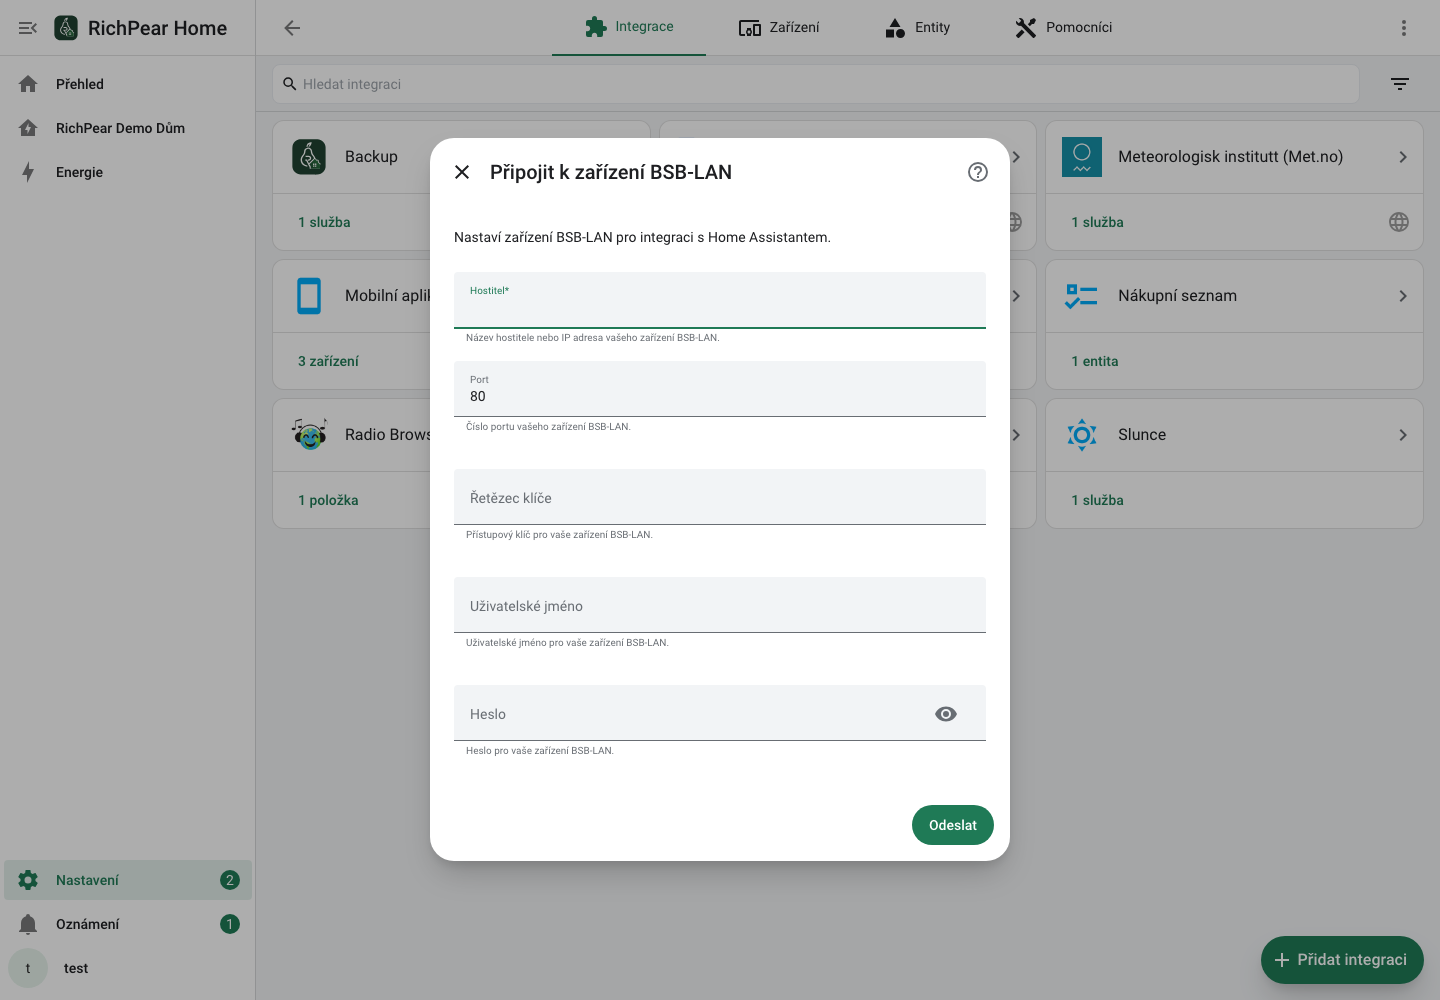Toggle password visibility eye icon
1440x1000 pixels.
tap(946, 714)
